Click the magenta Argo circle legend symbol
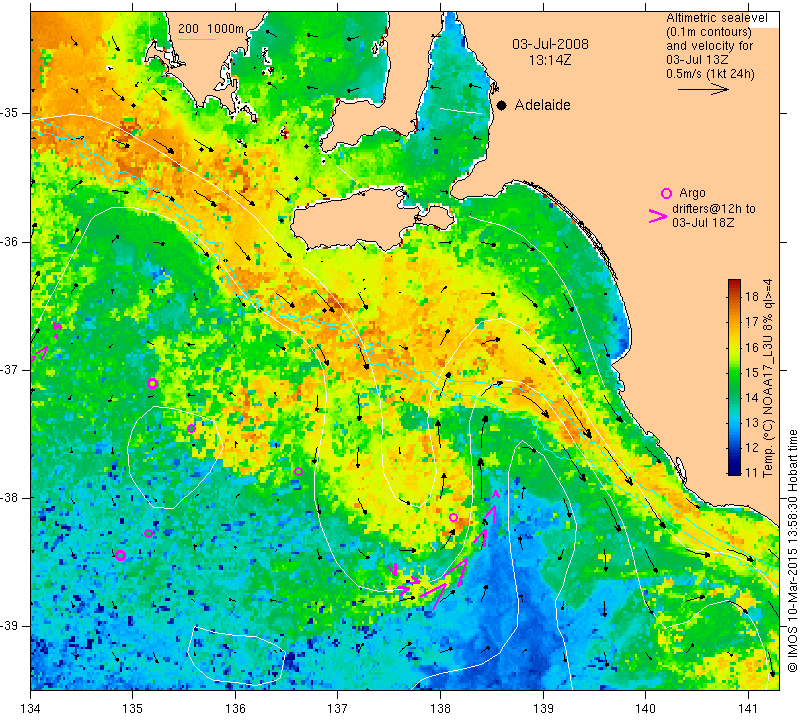Viewport: 800px width, 720px height. pos(666,193)
